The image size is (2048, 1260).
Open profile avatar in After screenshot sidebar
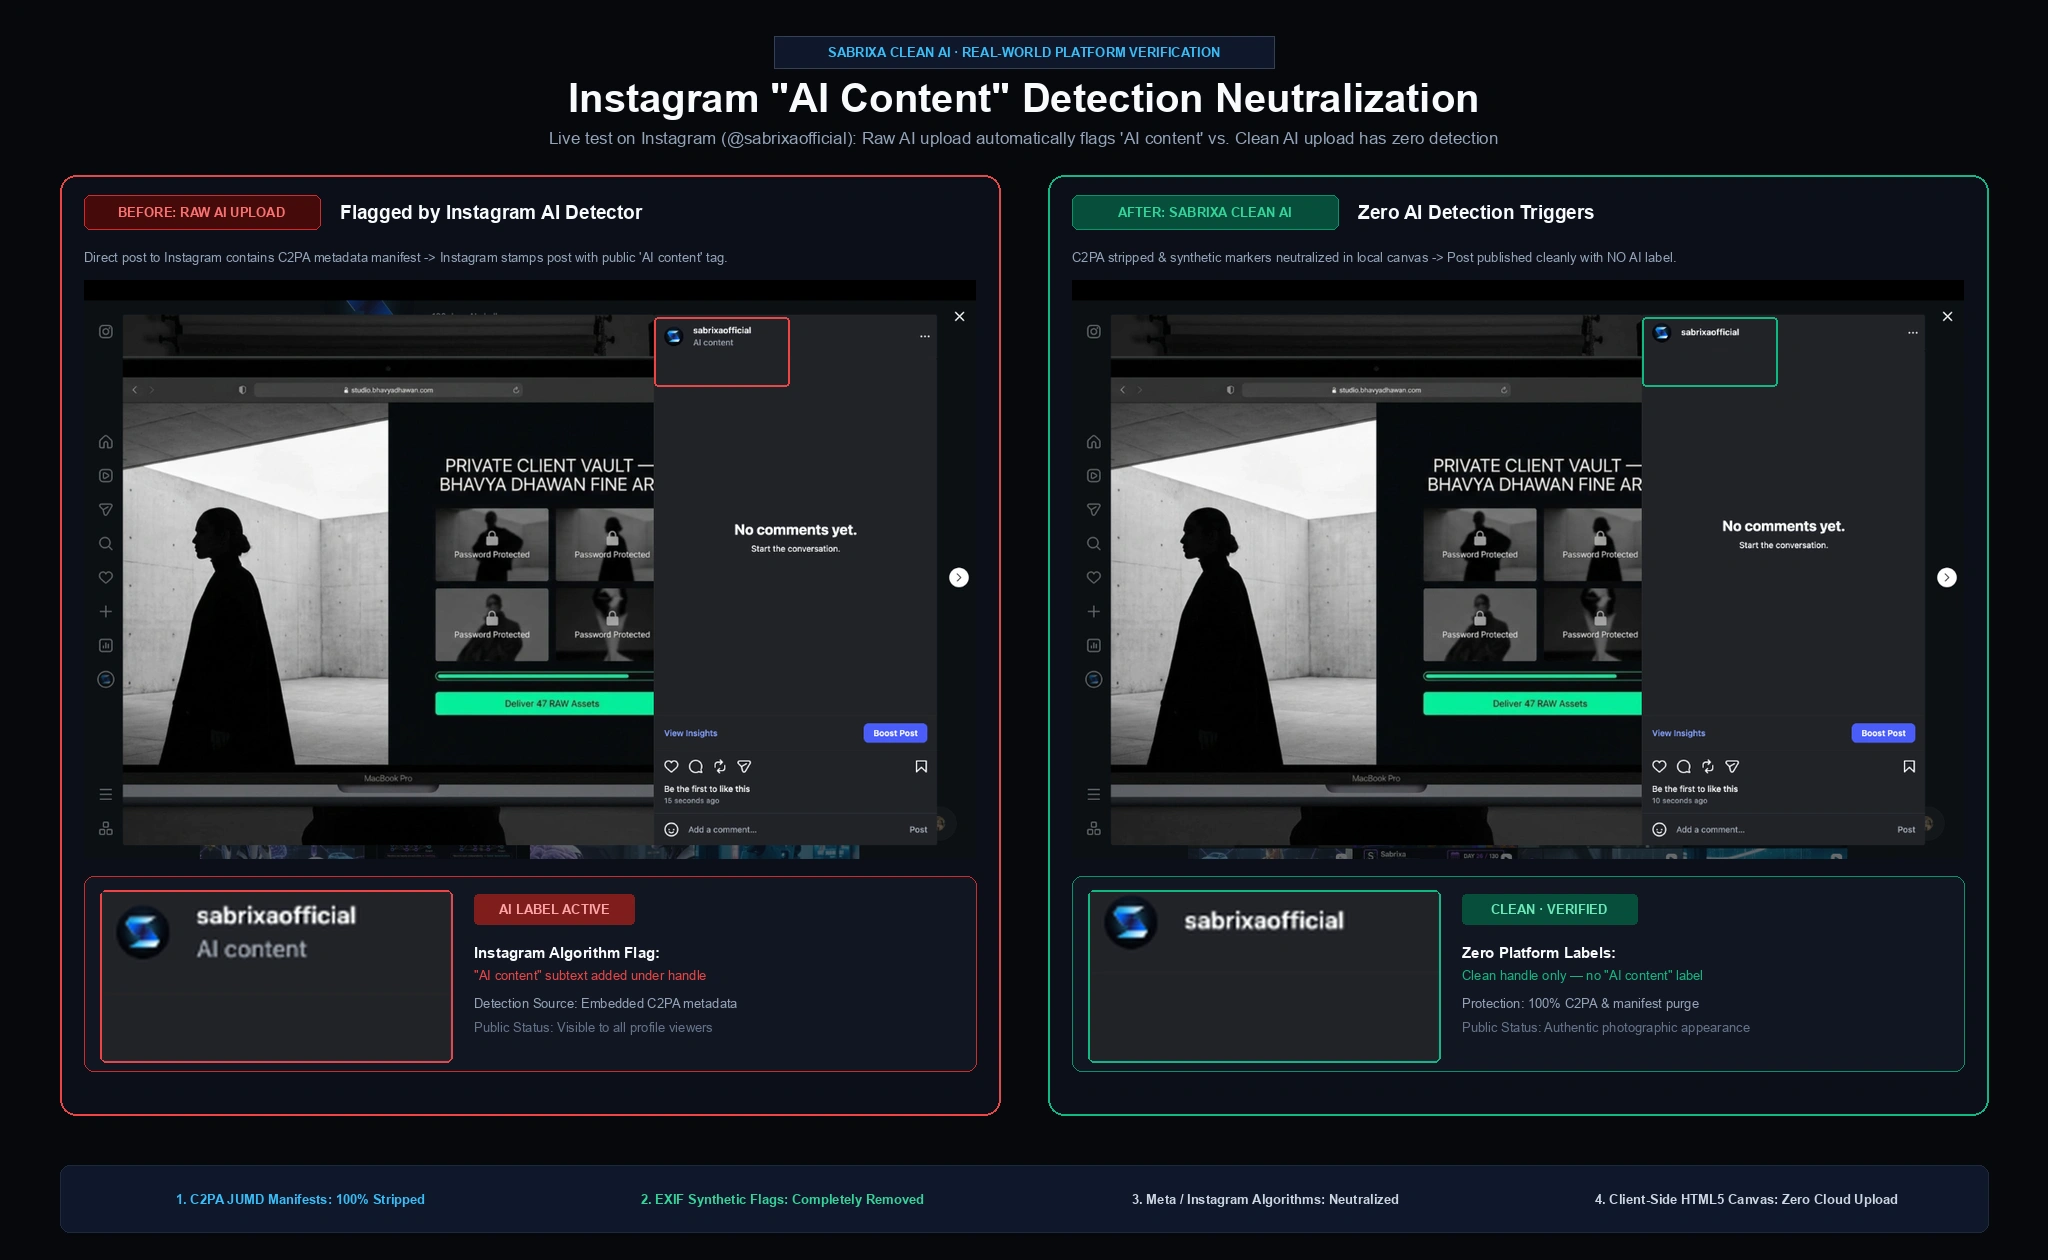(1094, 680)
